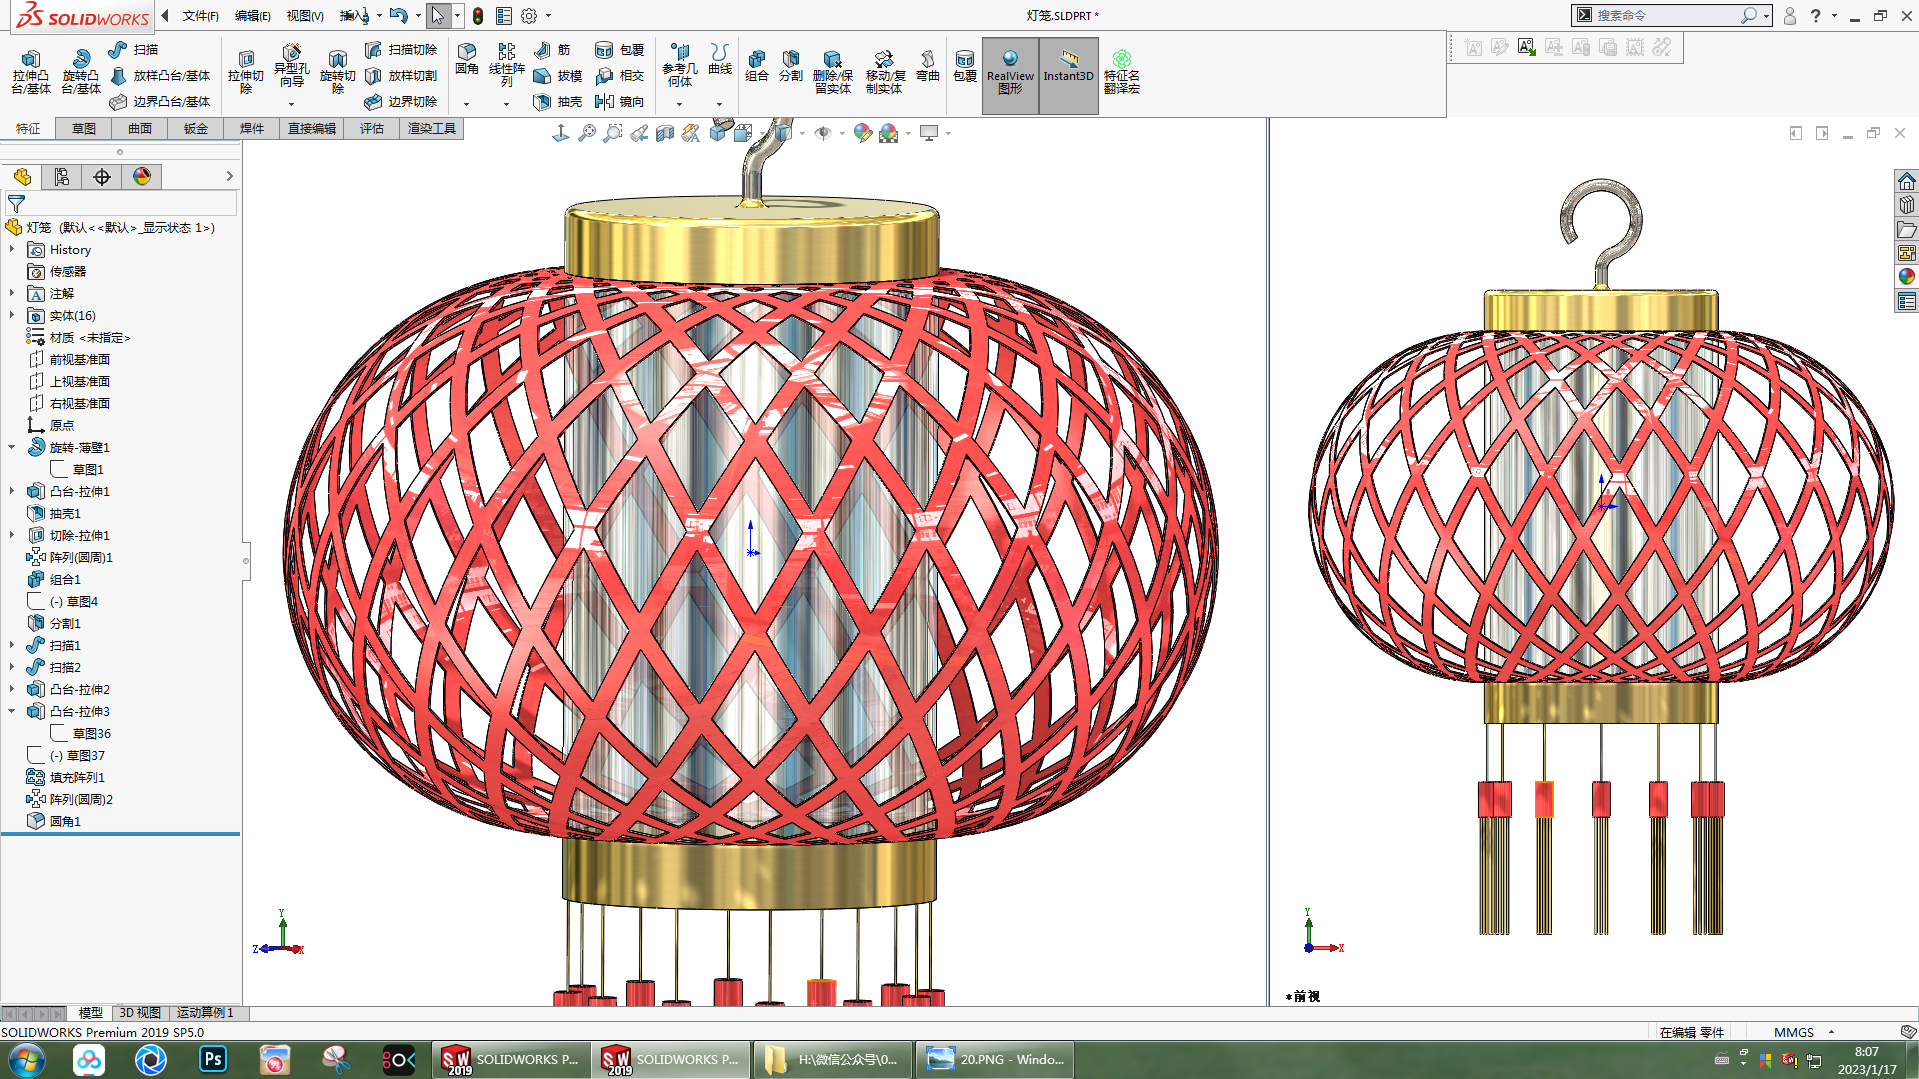Click the Zoom to Fit view icon
Image resolution: width=1919 pixels, height=1079 pixels.
coord(587,133)
